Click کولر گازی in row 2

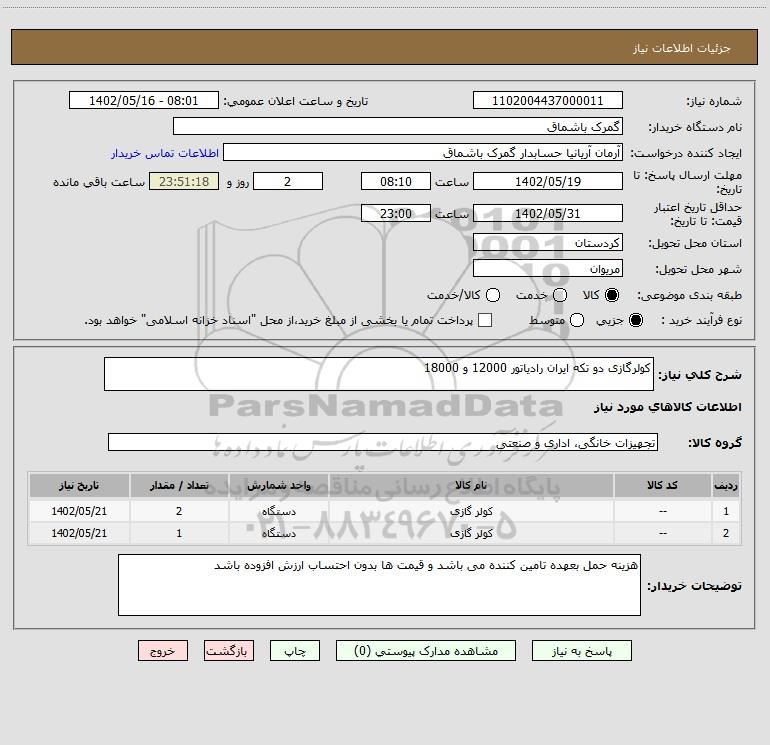(471, 533)
